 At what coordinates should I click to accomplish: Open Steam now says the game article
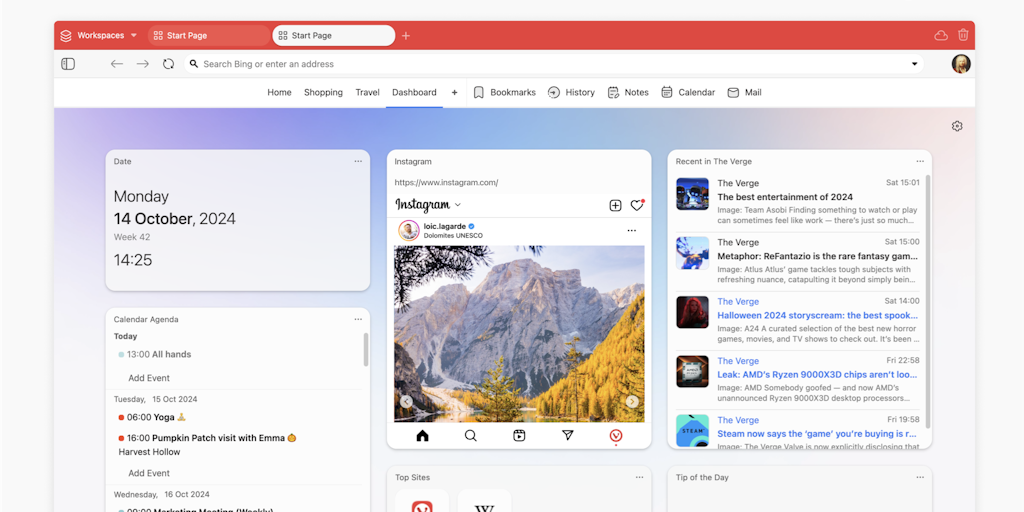818,434
